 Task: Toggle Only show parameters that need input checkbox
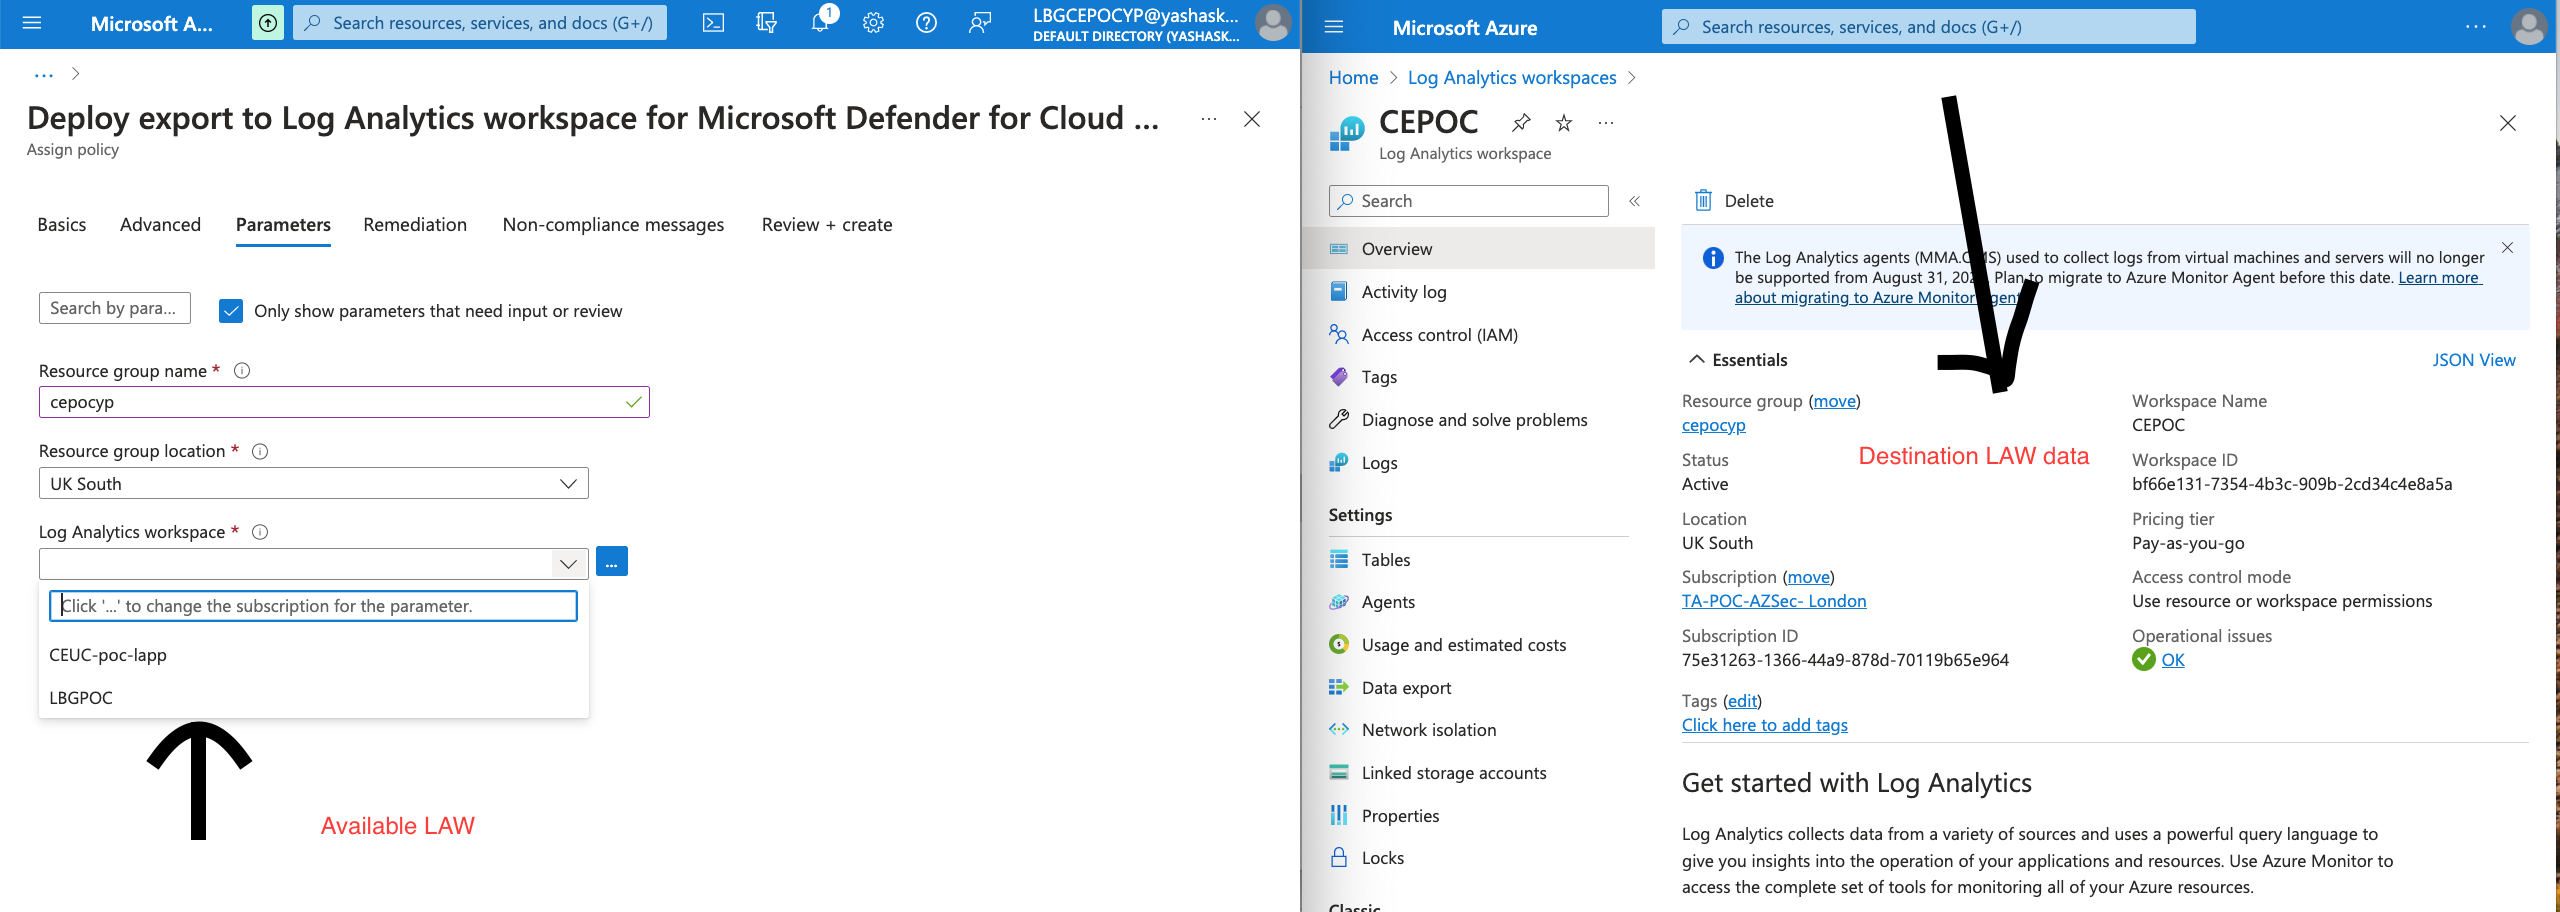click(x=231, y=311)
